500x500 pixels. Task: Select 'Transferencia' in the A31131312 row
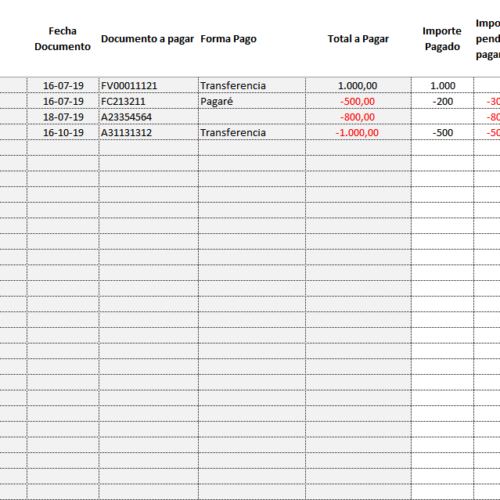click(x=252, y=132)
